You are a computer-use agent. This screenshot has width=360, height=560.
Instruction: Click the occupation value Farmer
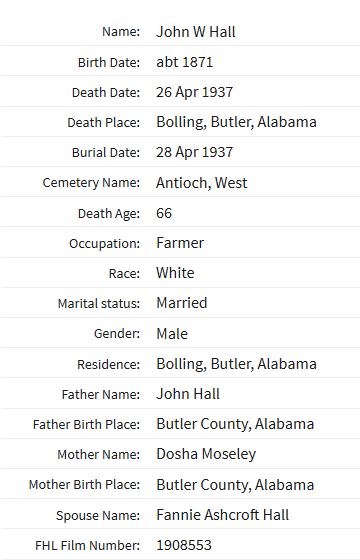coord(180,243)
